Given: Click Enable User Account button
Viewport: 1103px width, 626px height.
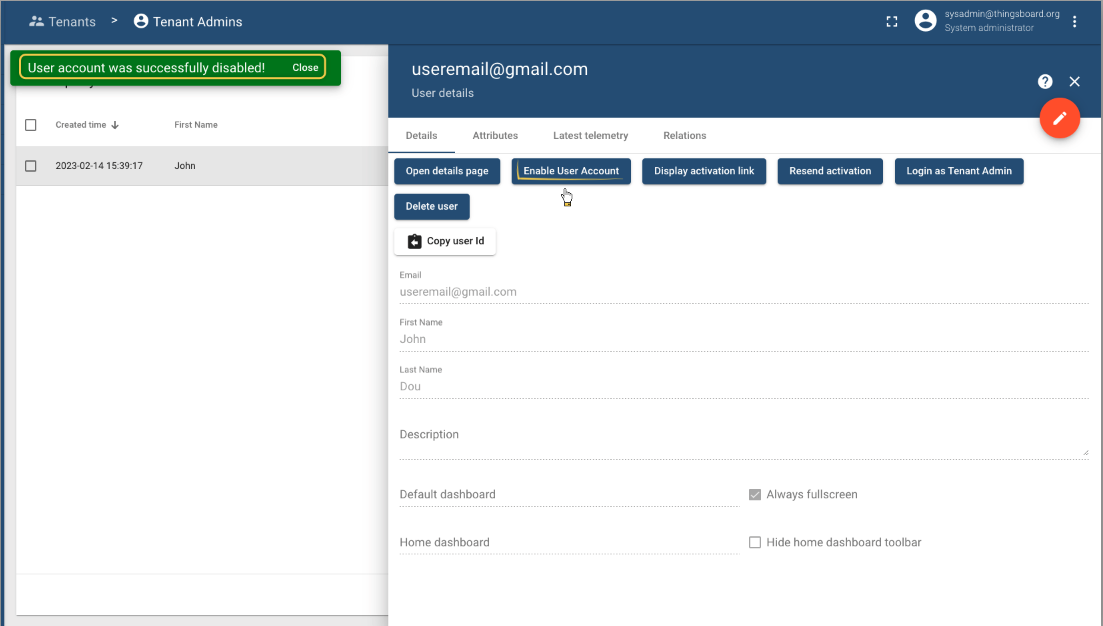Looking at the screenshot, I should click(571, 171).
